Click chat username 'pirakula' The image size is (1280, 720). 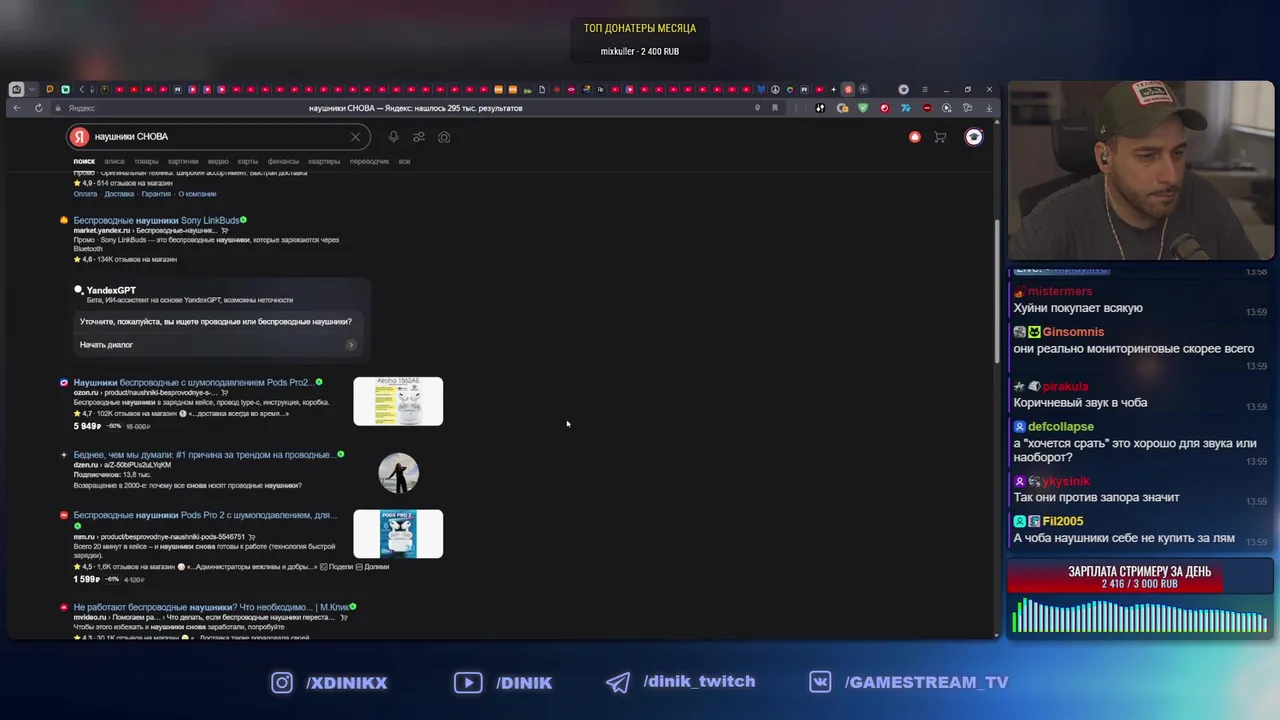pyautogui.click(x=1065, y=386)
